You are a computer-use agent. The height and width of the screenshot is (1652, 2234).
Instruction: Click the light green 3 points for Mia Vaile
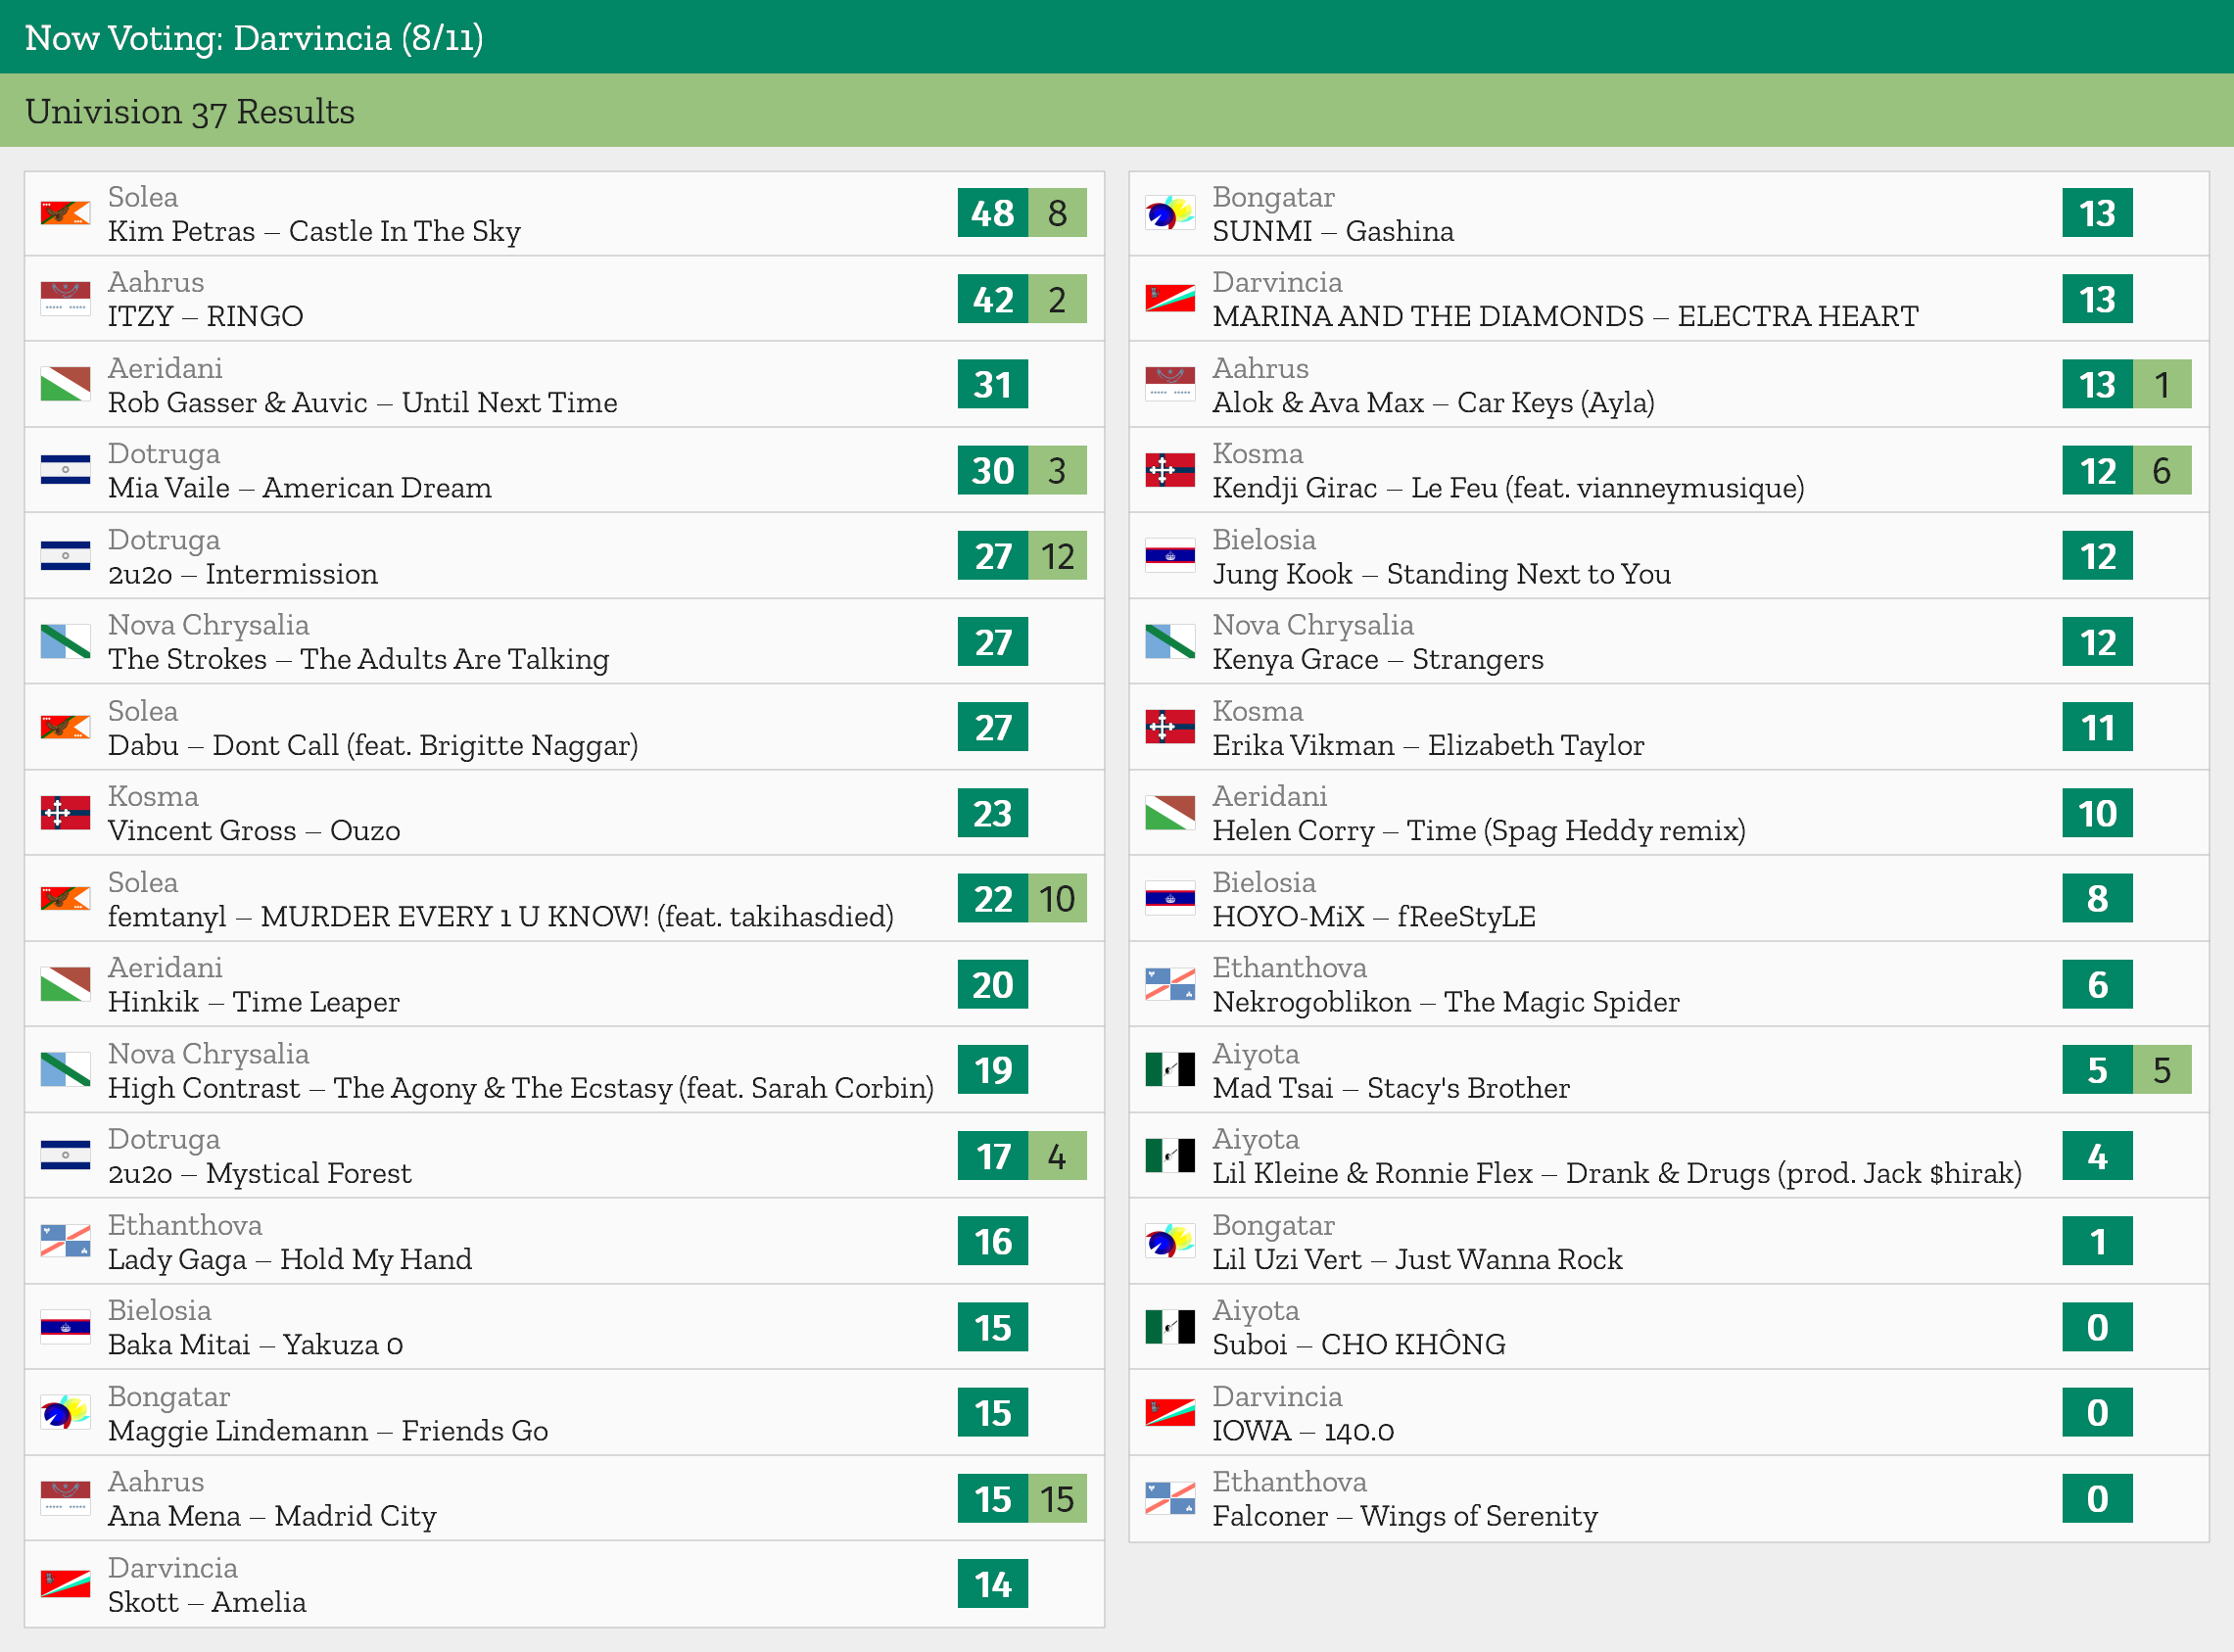1058,470
